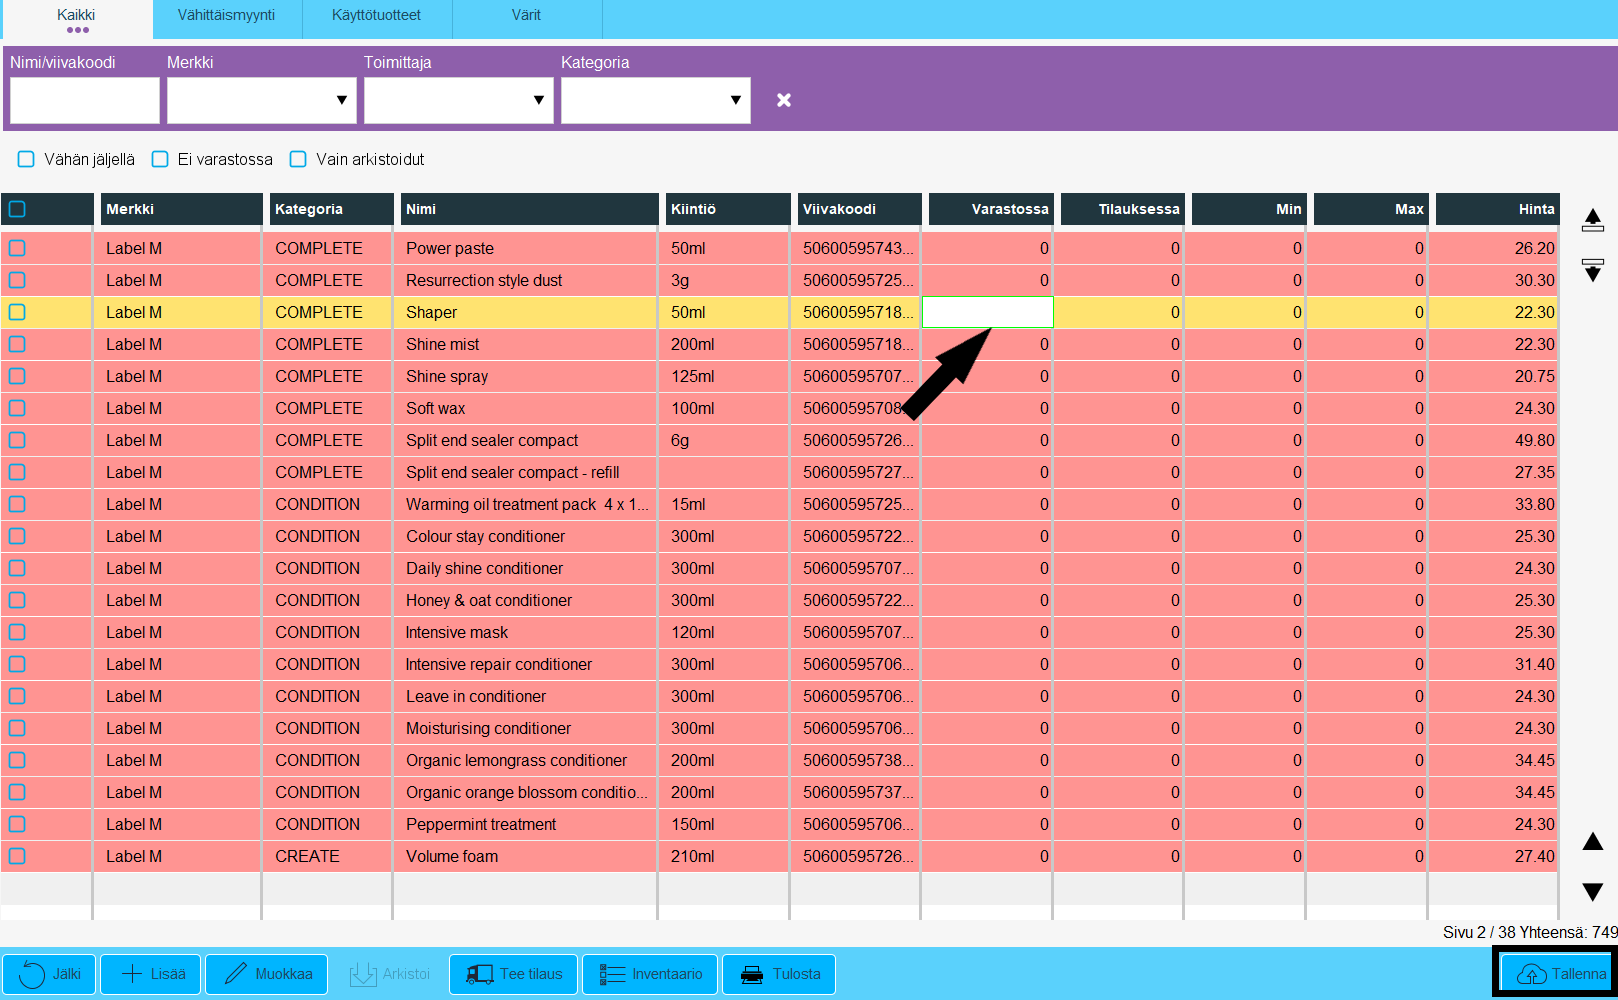Viewport: 1618px width, 1000px height.
Task: Sort by Tilauksessa column header
Action: coord(1122,209)
